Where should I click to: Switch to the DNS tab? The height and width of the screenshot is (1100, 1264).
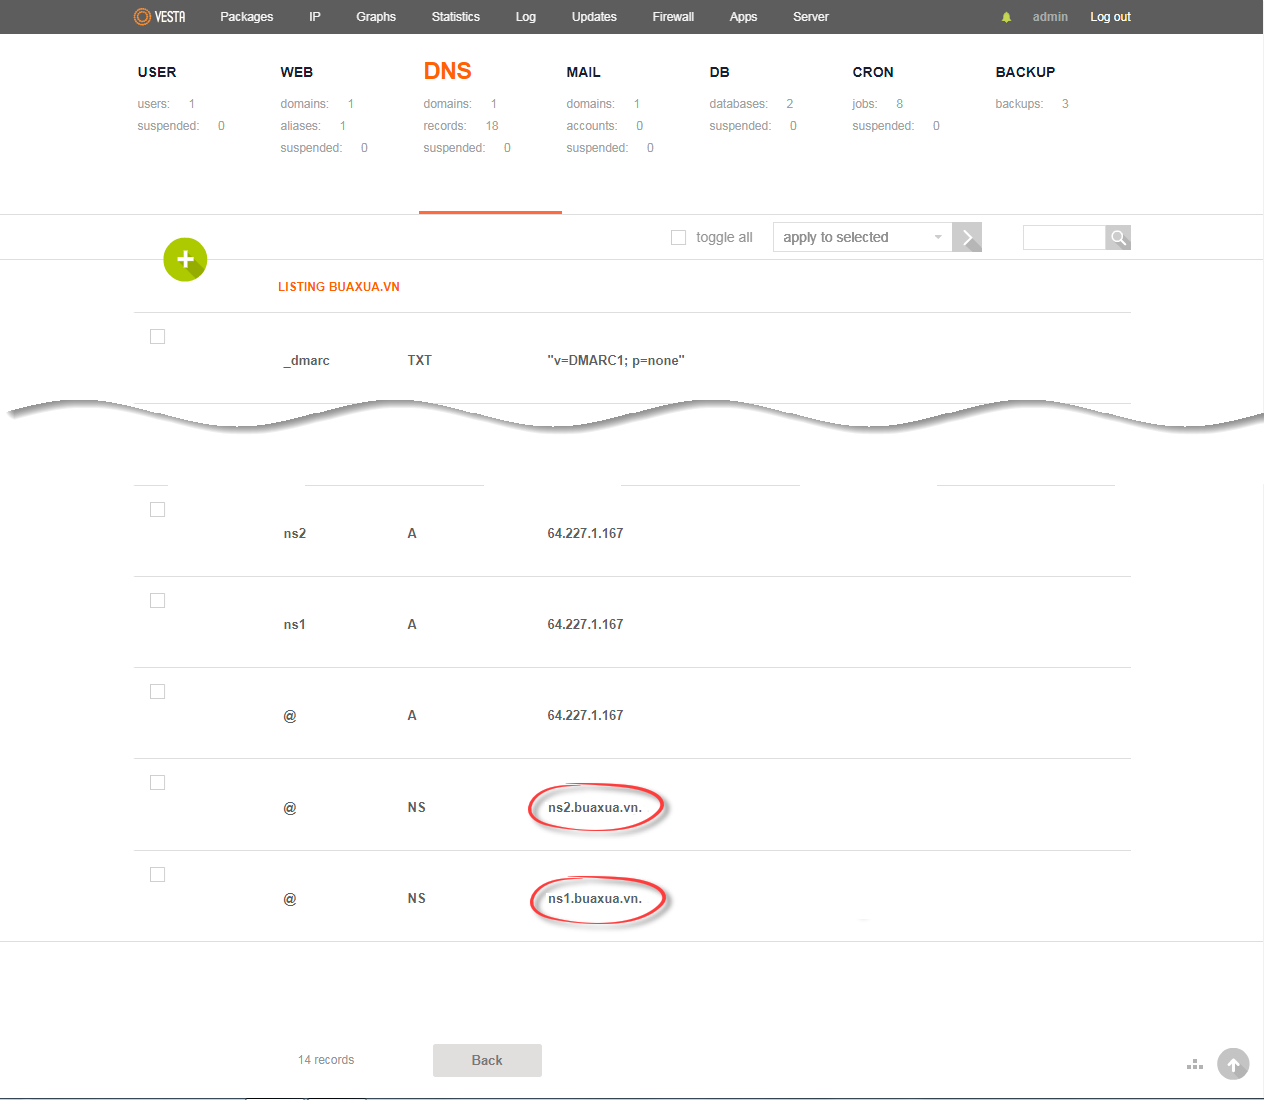pyautogui.click(x=447, y=71)
